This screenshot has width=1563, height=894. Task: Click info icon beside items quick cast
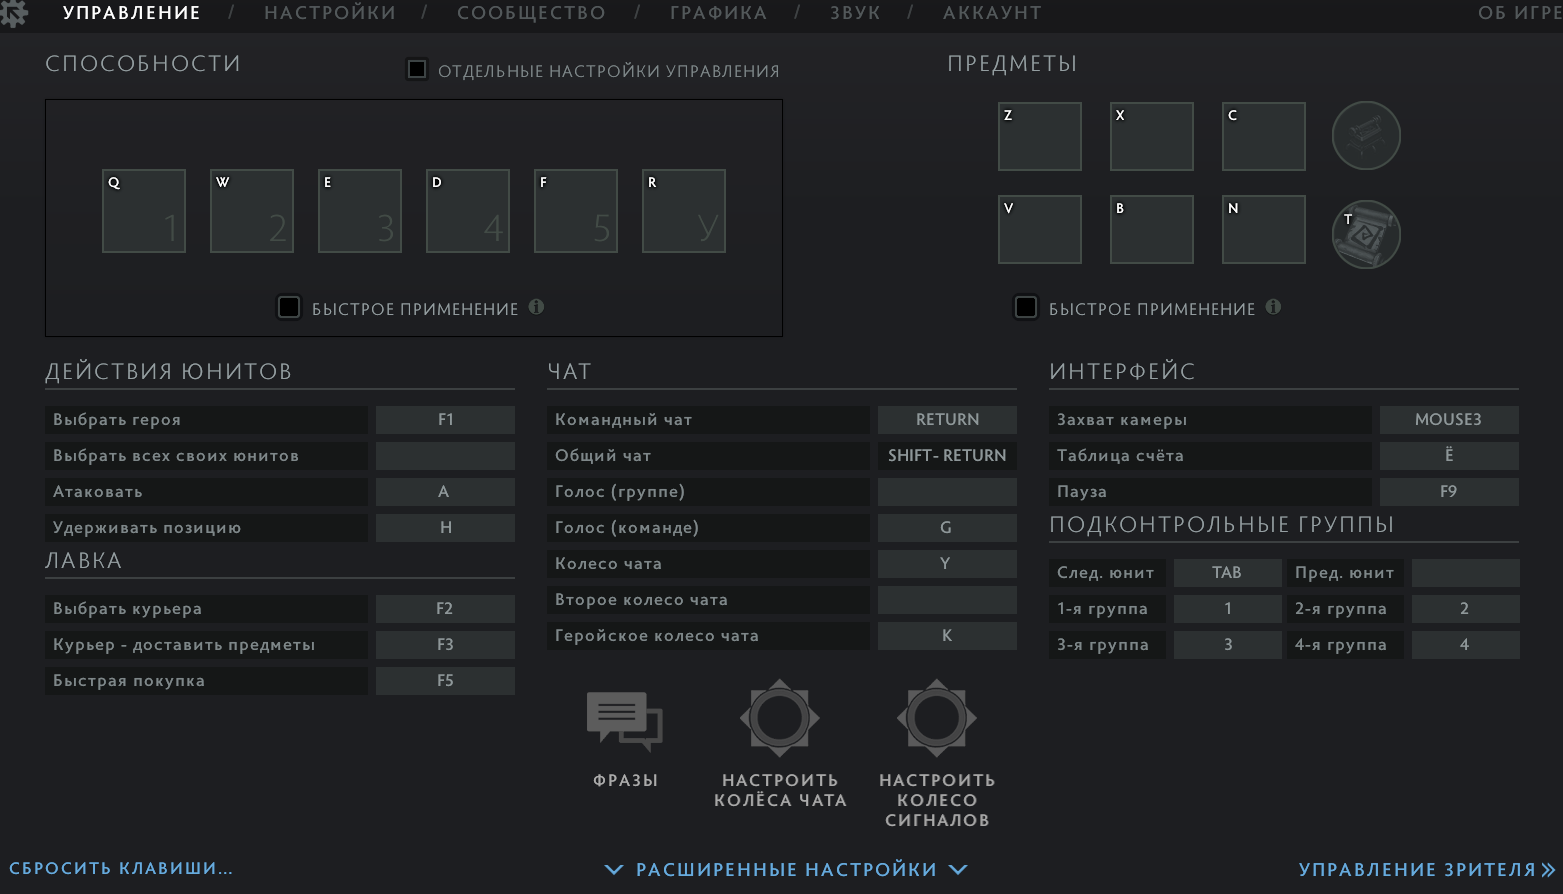(x=1273, y=307)
